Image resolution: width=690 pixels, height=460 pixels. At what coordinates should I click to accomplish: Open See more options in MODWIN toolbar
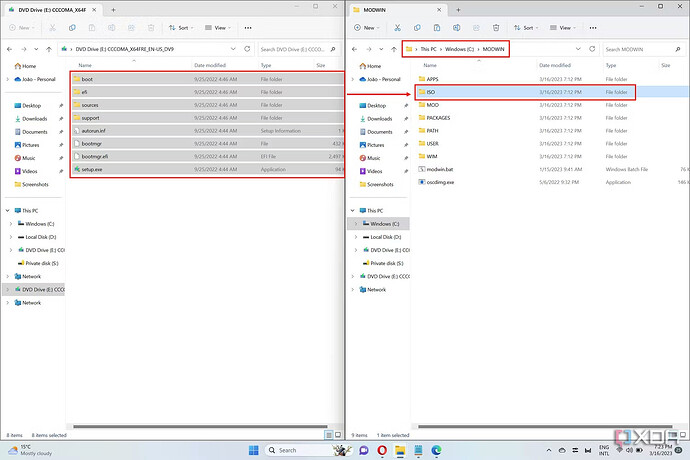[593, 28]
